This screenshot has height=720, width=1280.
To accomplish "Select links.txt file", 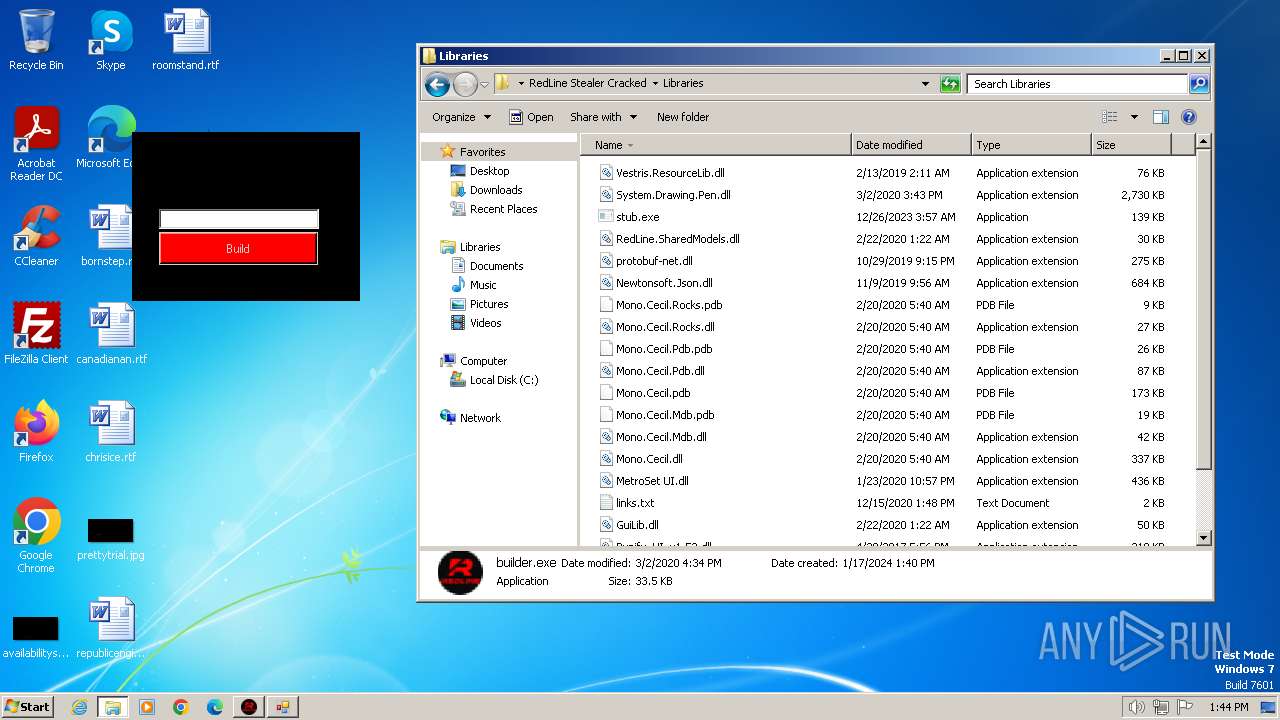I will (635, 503).
